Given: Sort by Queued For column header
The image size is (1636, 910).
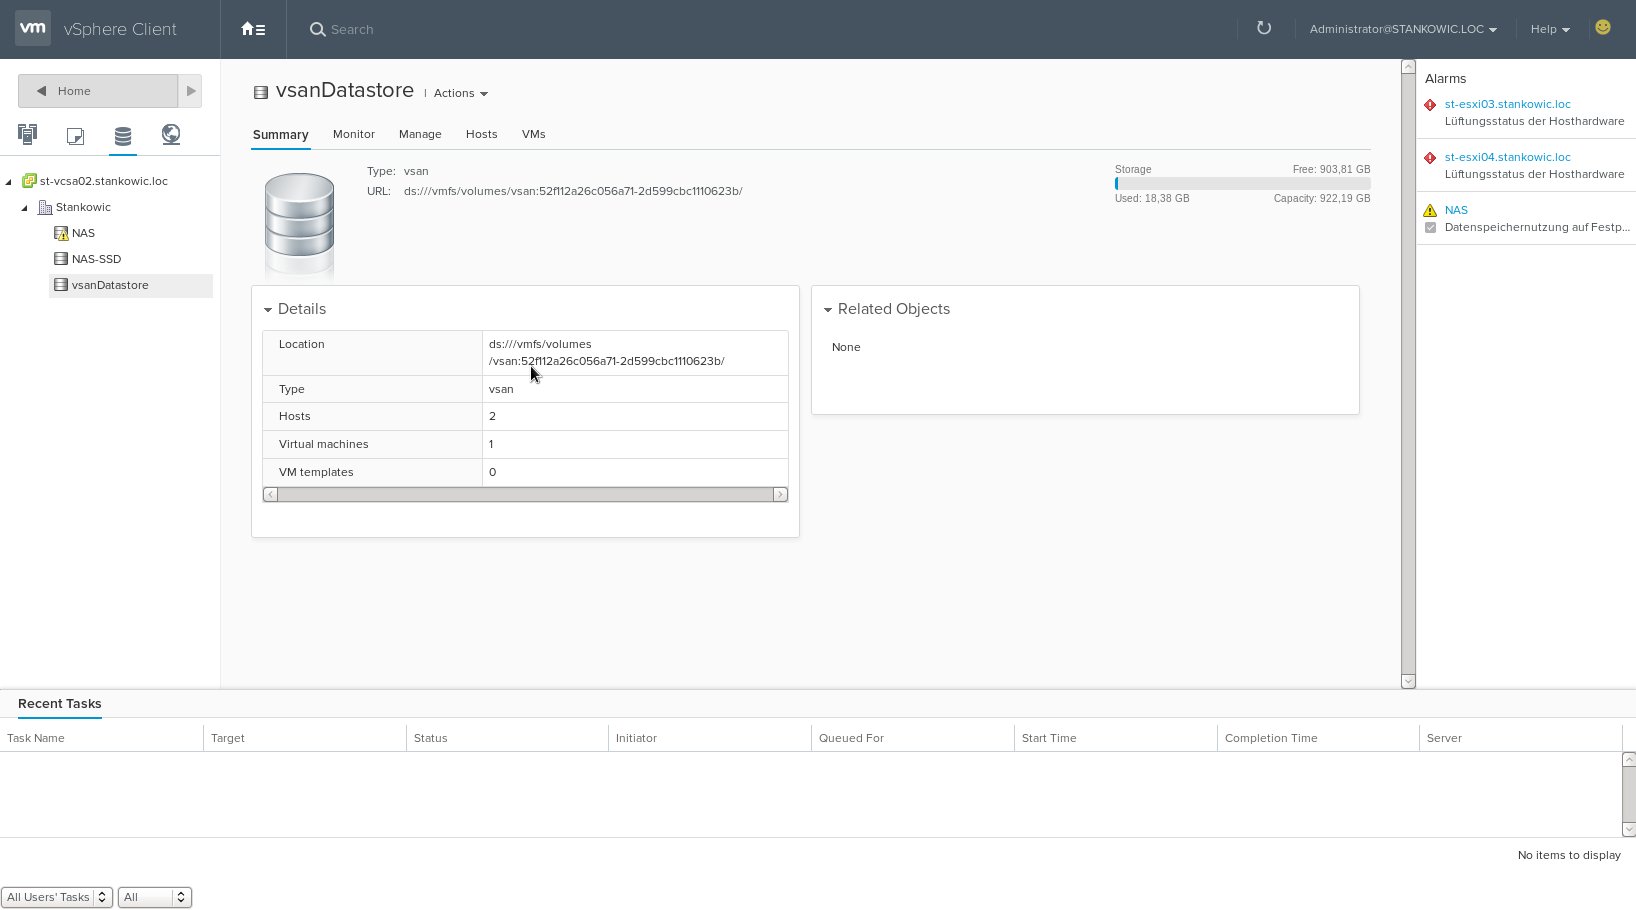Looking at the screenshot, I should click(x=913, y=738).
